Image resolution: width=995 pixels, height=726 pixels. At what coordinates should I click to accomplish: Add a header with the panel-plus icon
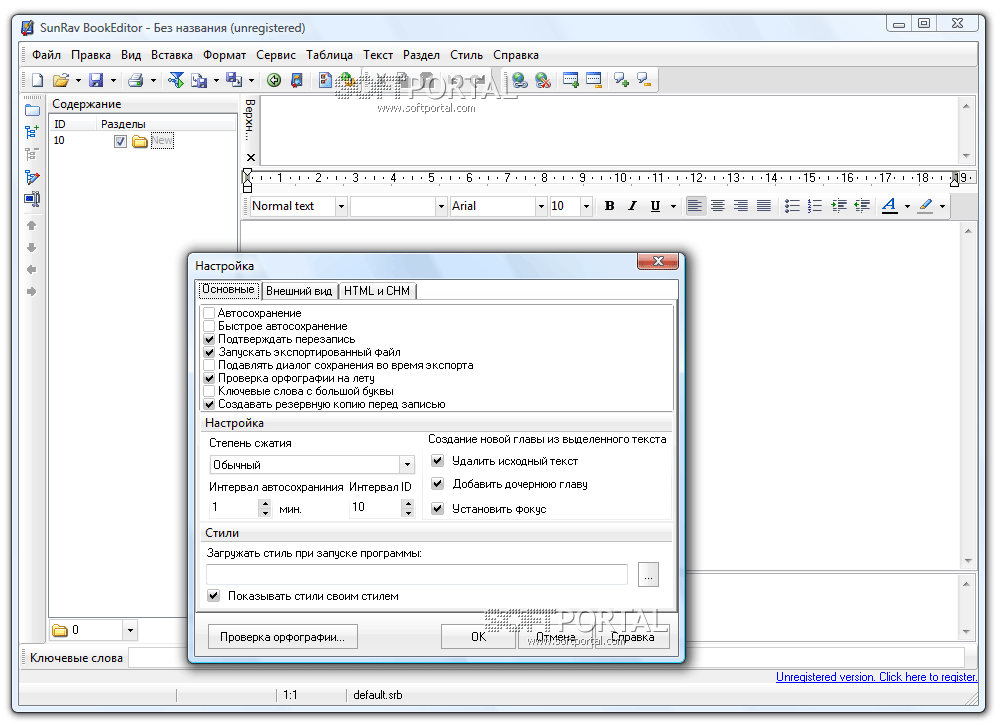point(570,80)
